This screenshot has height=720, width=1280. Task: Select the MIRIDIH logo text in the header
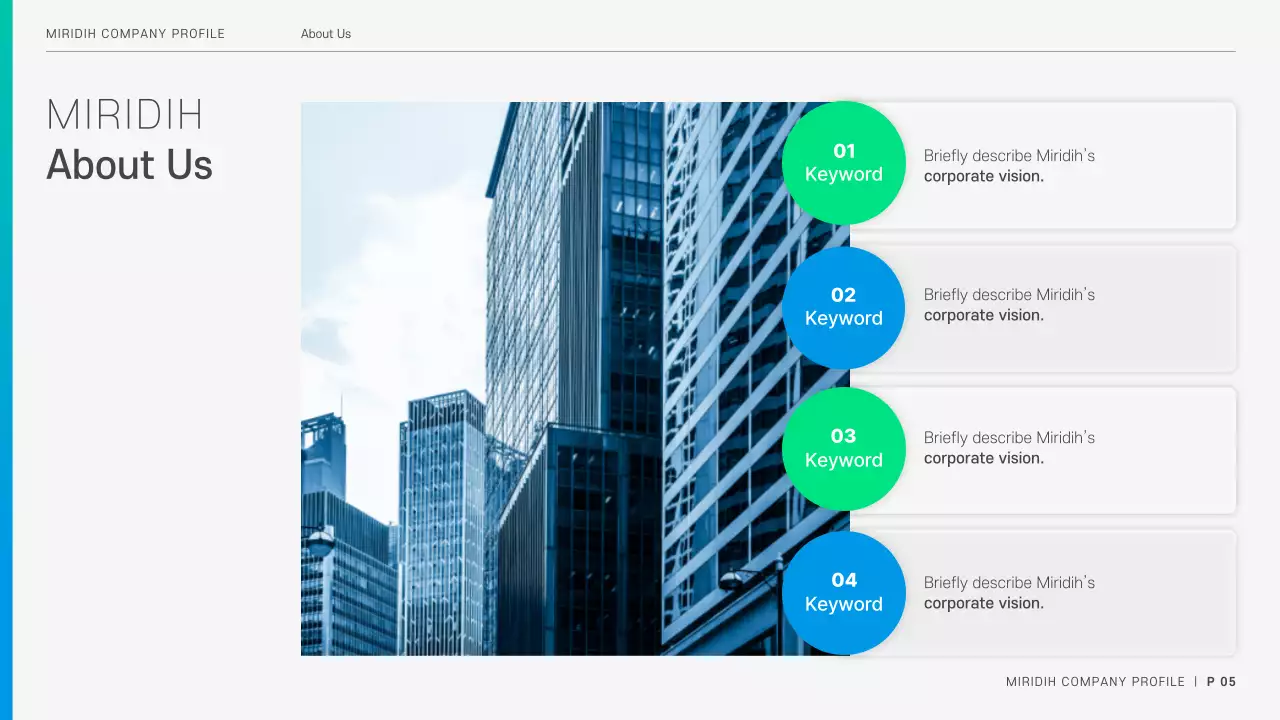(124, 114)
